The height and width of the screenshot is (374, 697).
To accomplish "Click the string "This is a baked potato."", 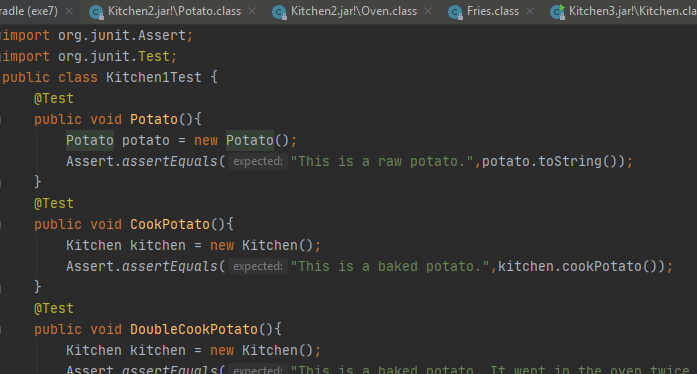I will [x=390, y=266].
